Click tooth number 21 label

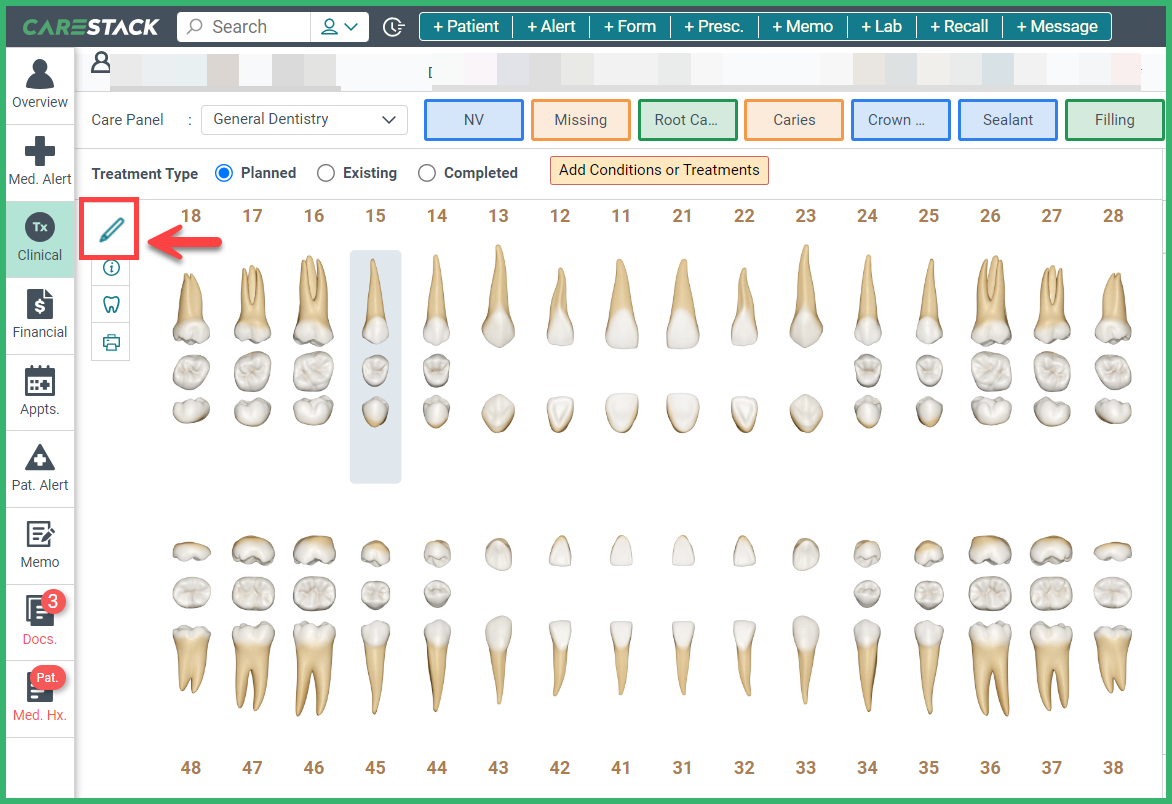point(682,216)
